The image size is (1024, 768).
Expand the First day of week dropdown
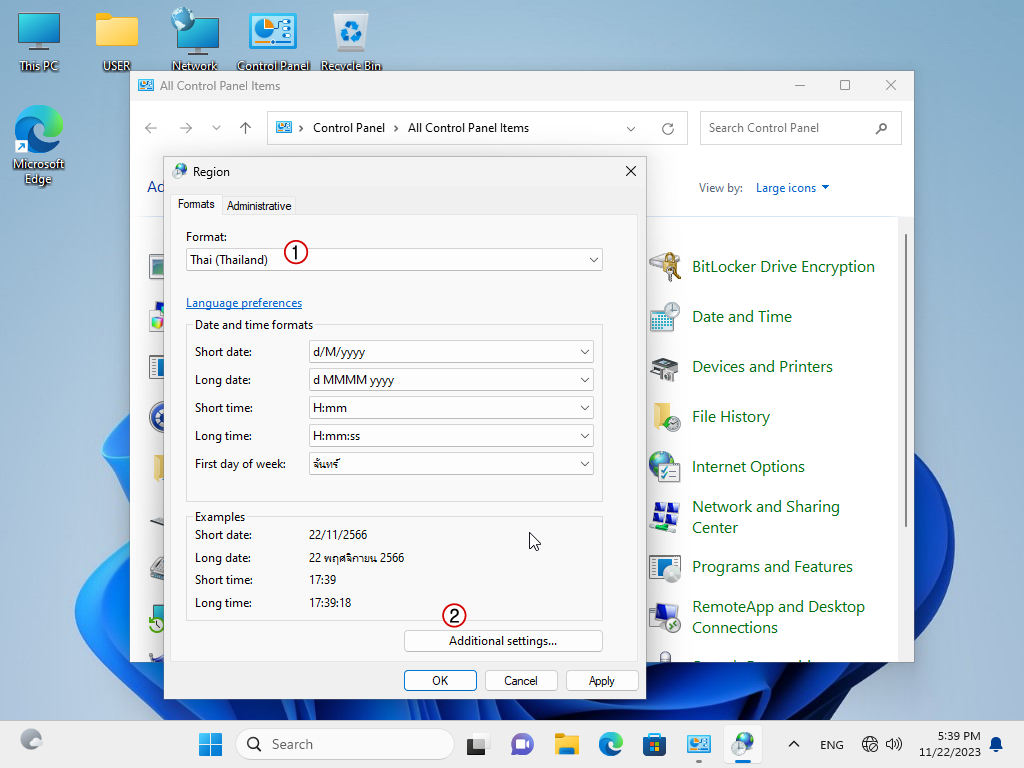[x=452, y=464]
